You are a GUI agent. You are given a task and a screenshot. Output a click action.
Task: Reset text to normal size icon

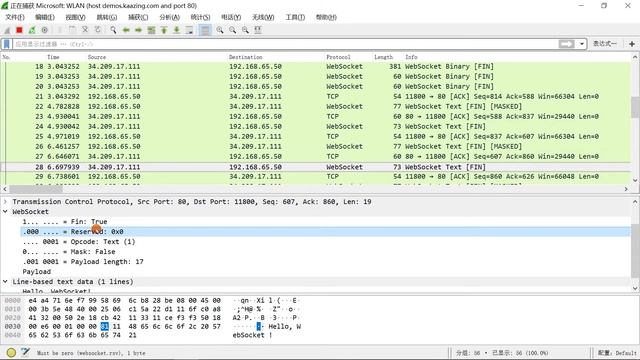click(x=245, y=30)
